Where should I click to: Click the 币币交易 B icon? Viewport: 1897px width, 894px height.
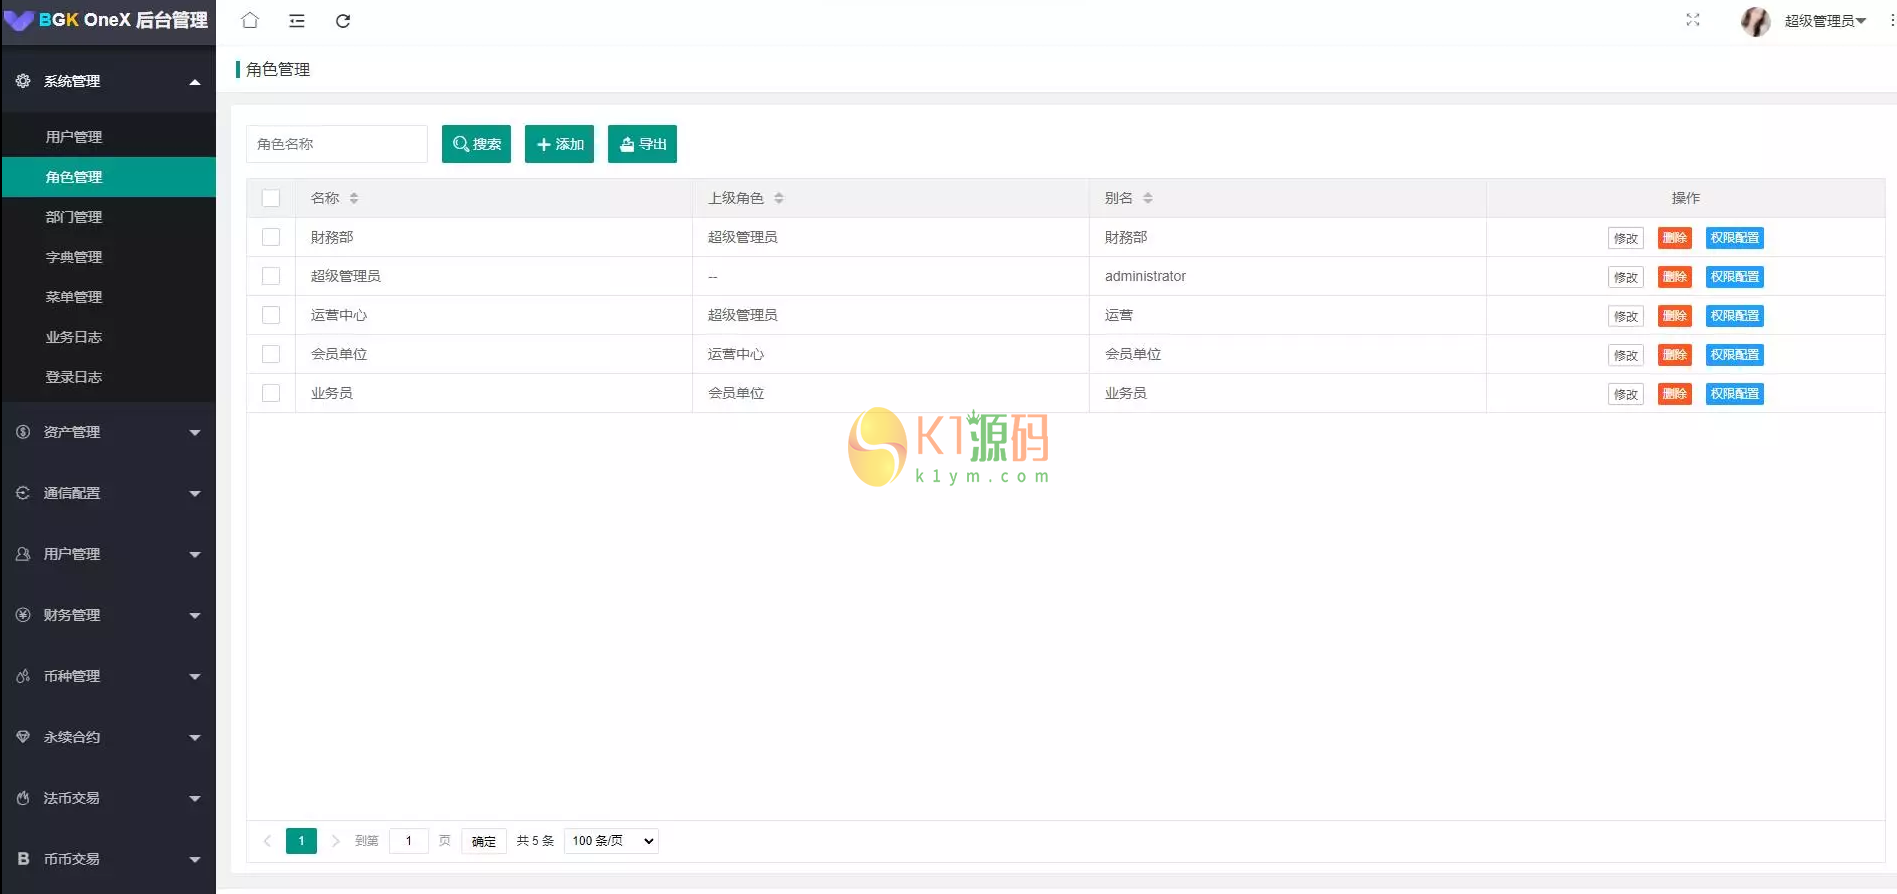click(x=23, y=859)
